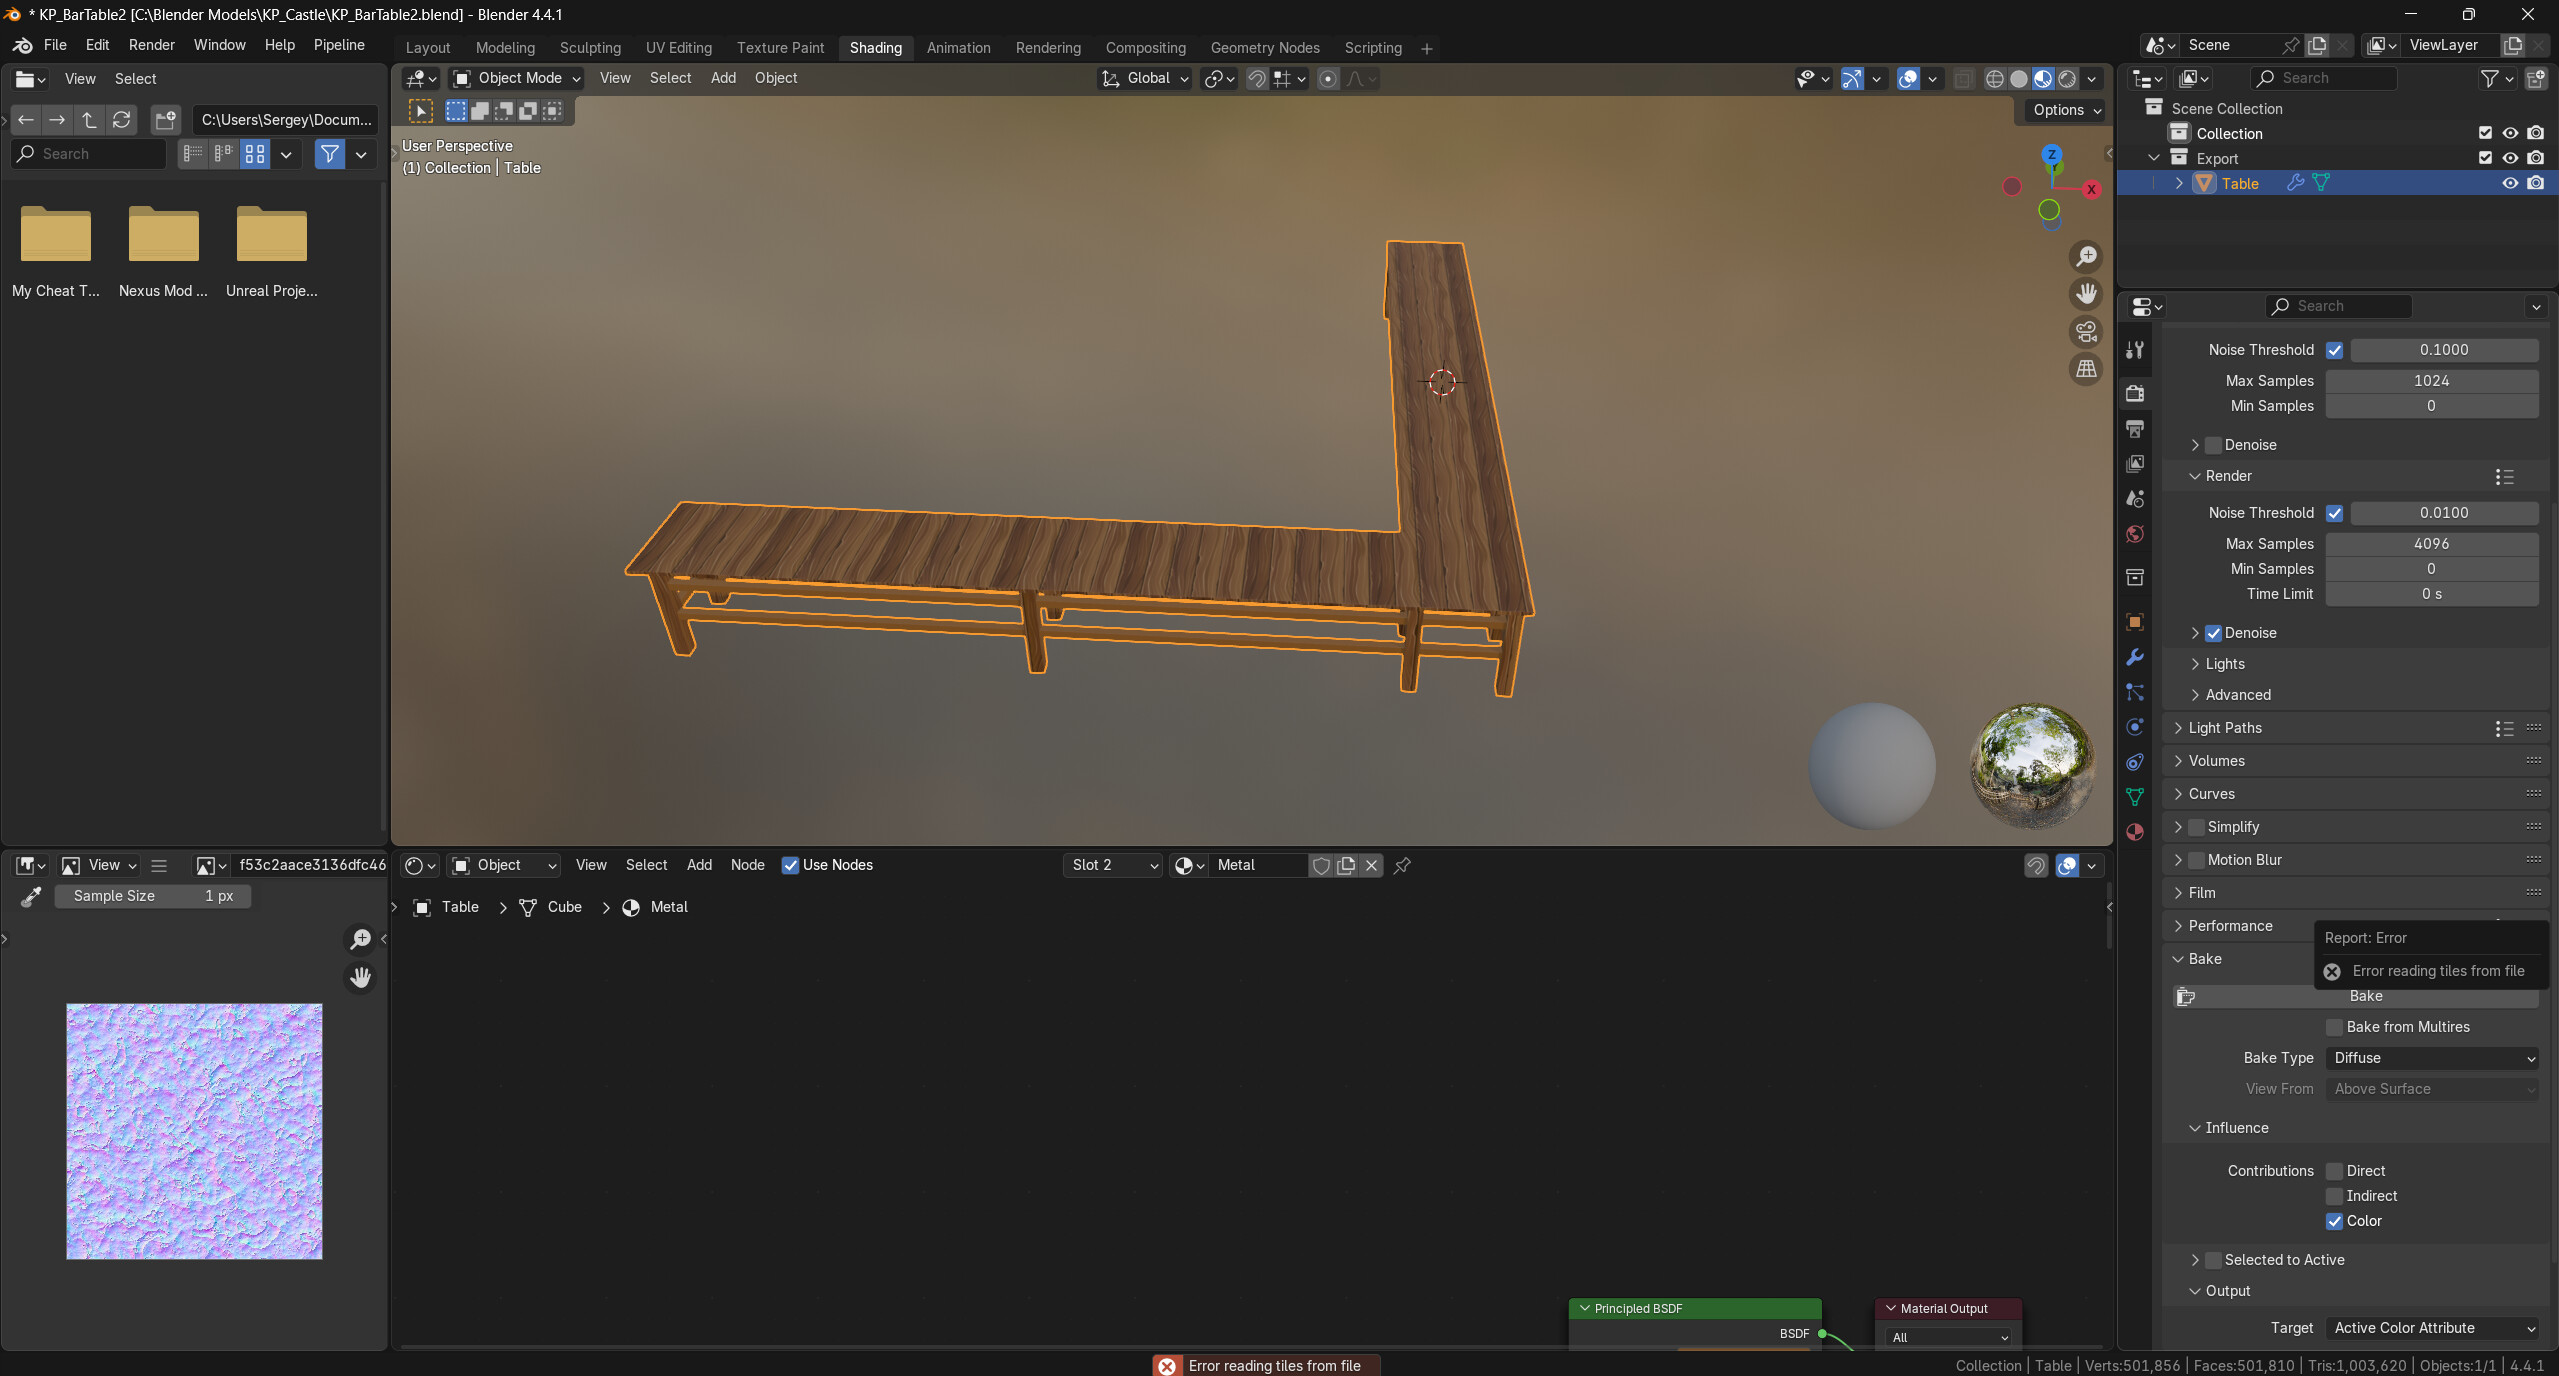This screenshot has width=2559, height=1376.
Task: Select the eyedropper sample tool in the image editor
Action: point(31,897)
